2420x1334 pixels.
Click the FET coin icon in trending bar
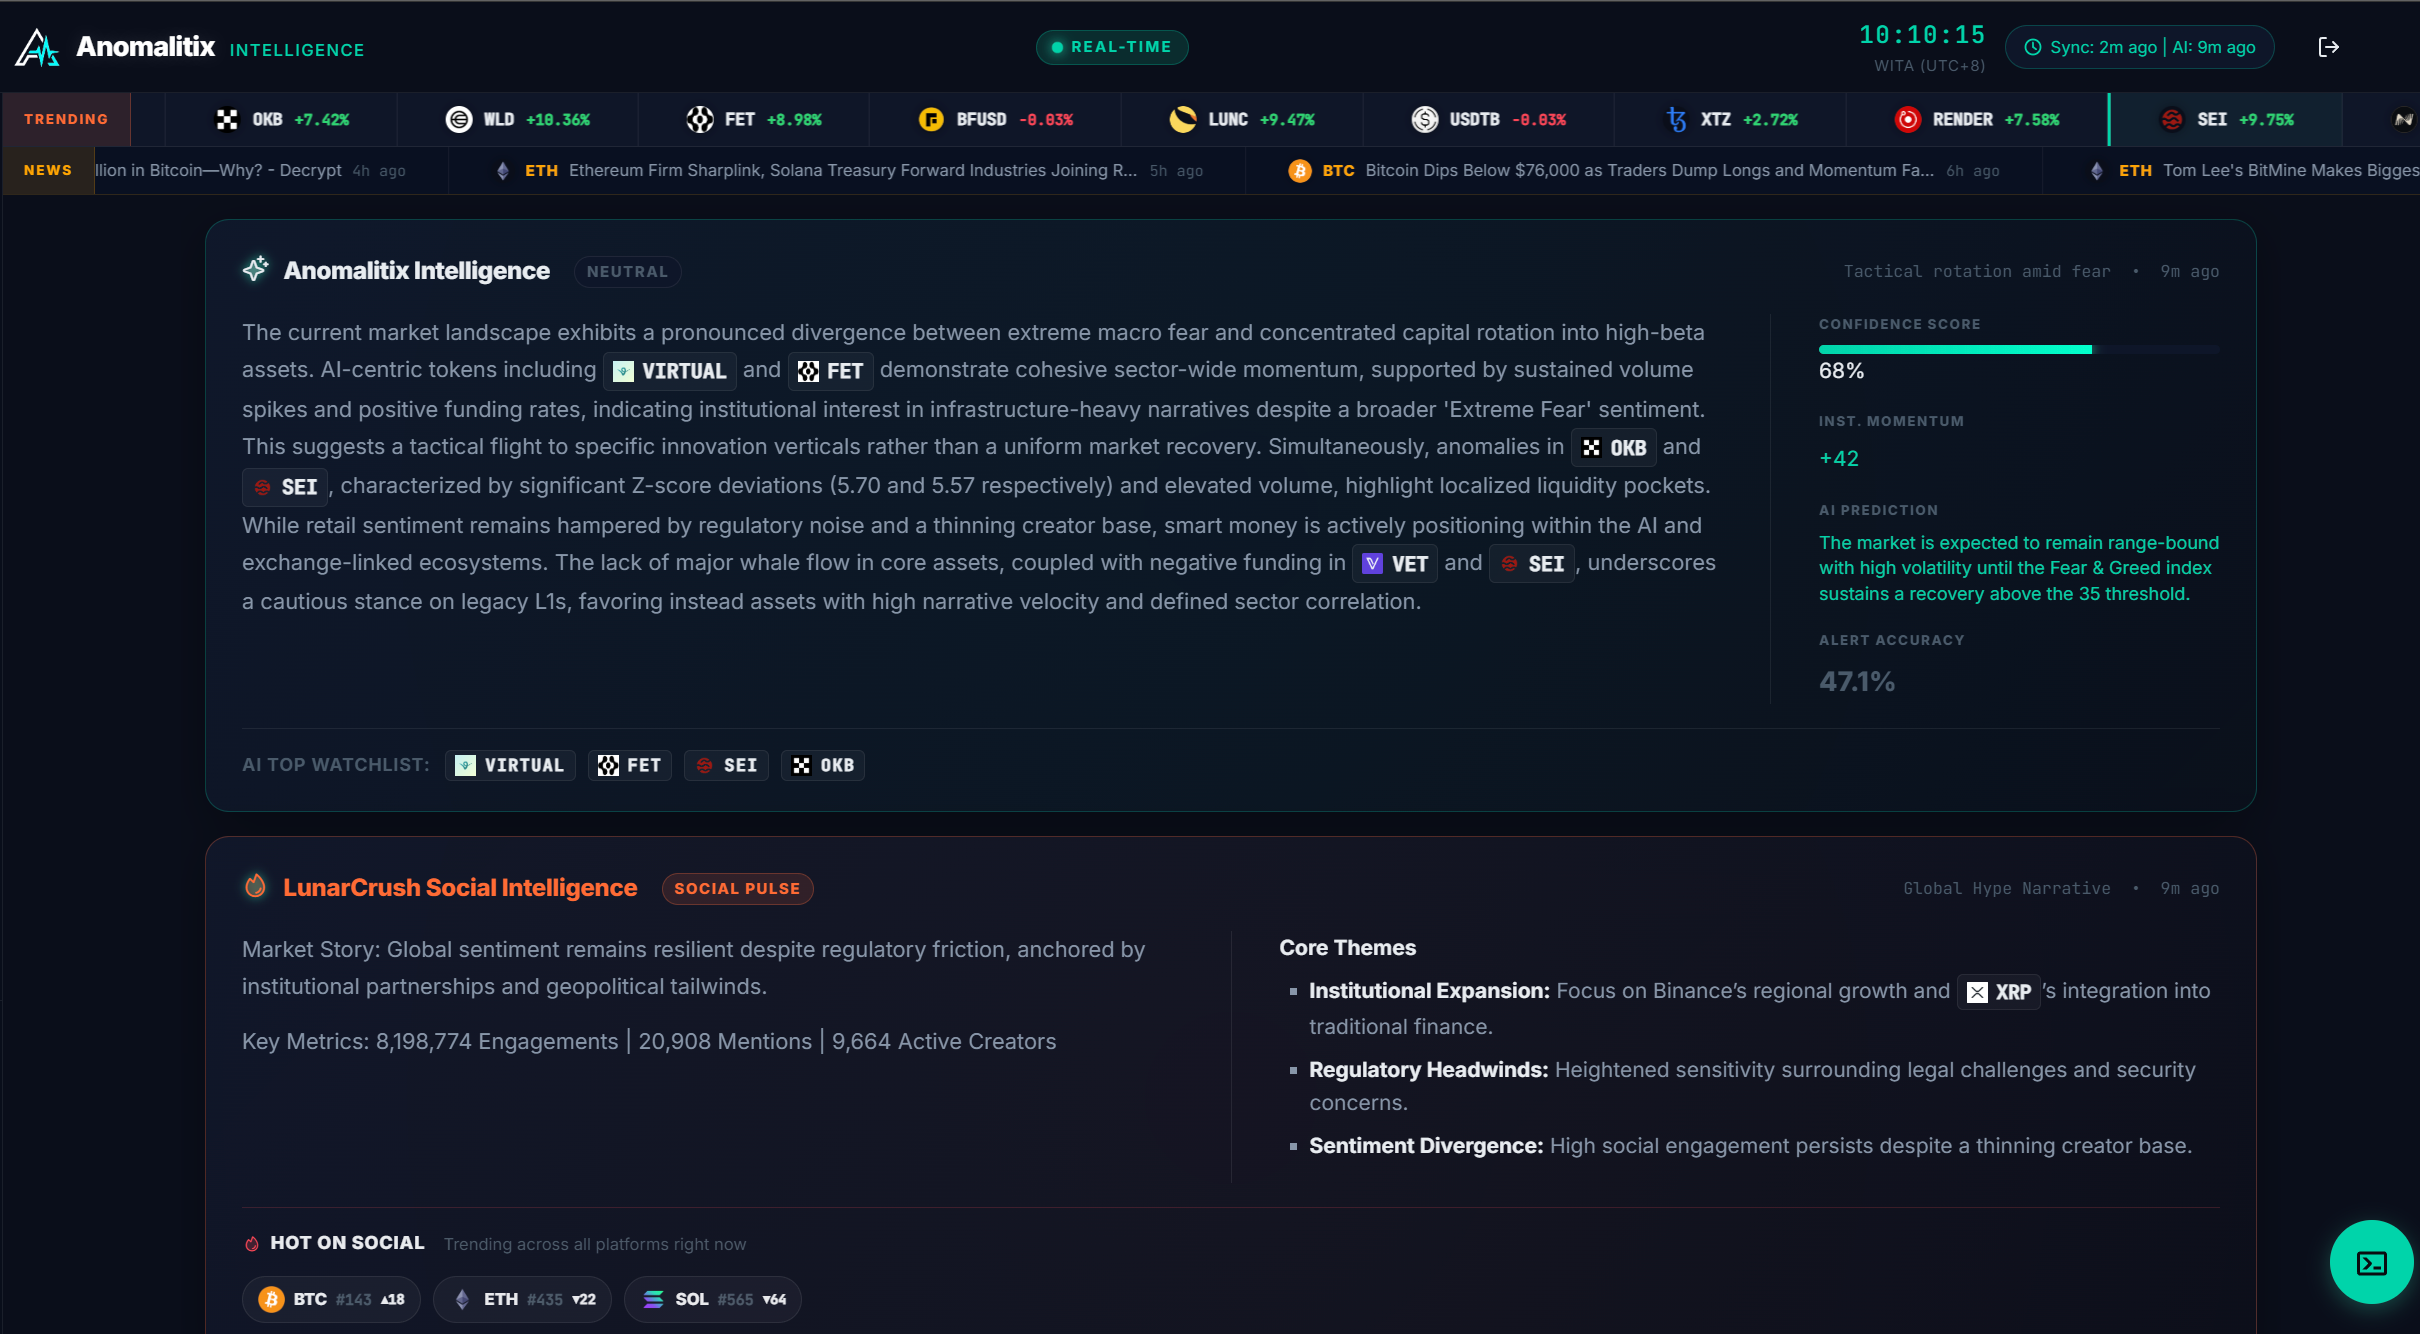pyautogui.click(x=700, y=120)
